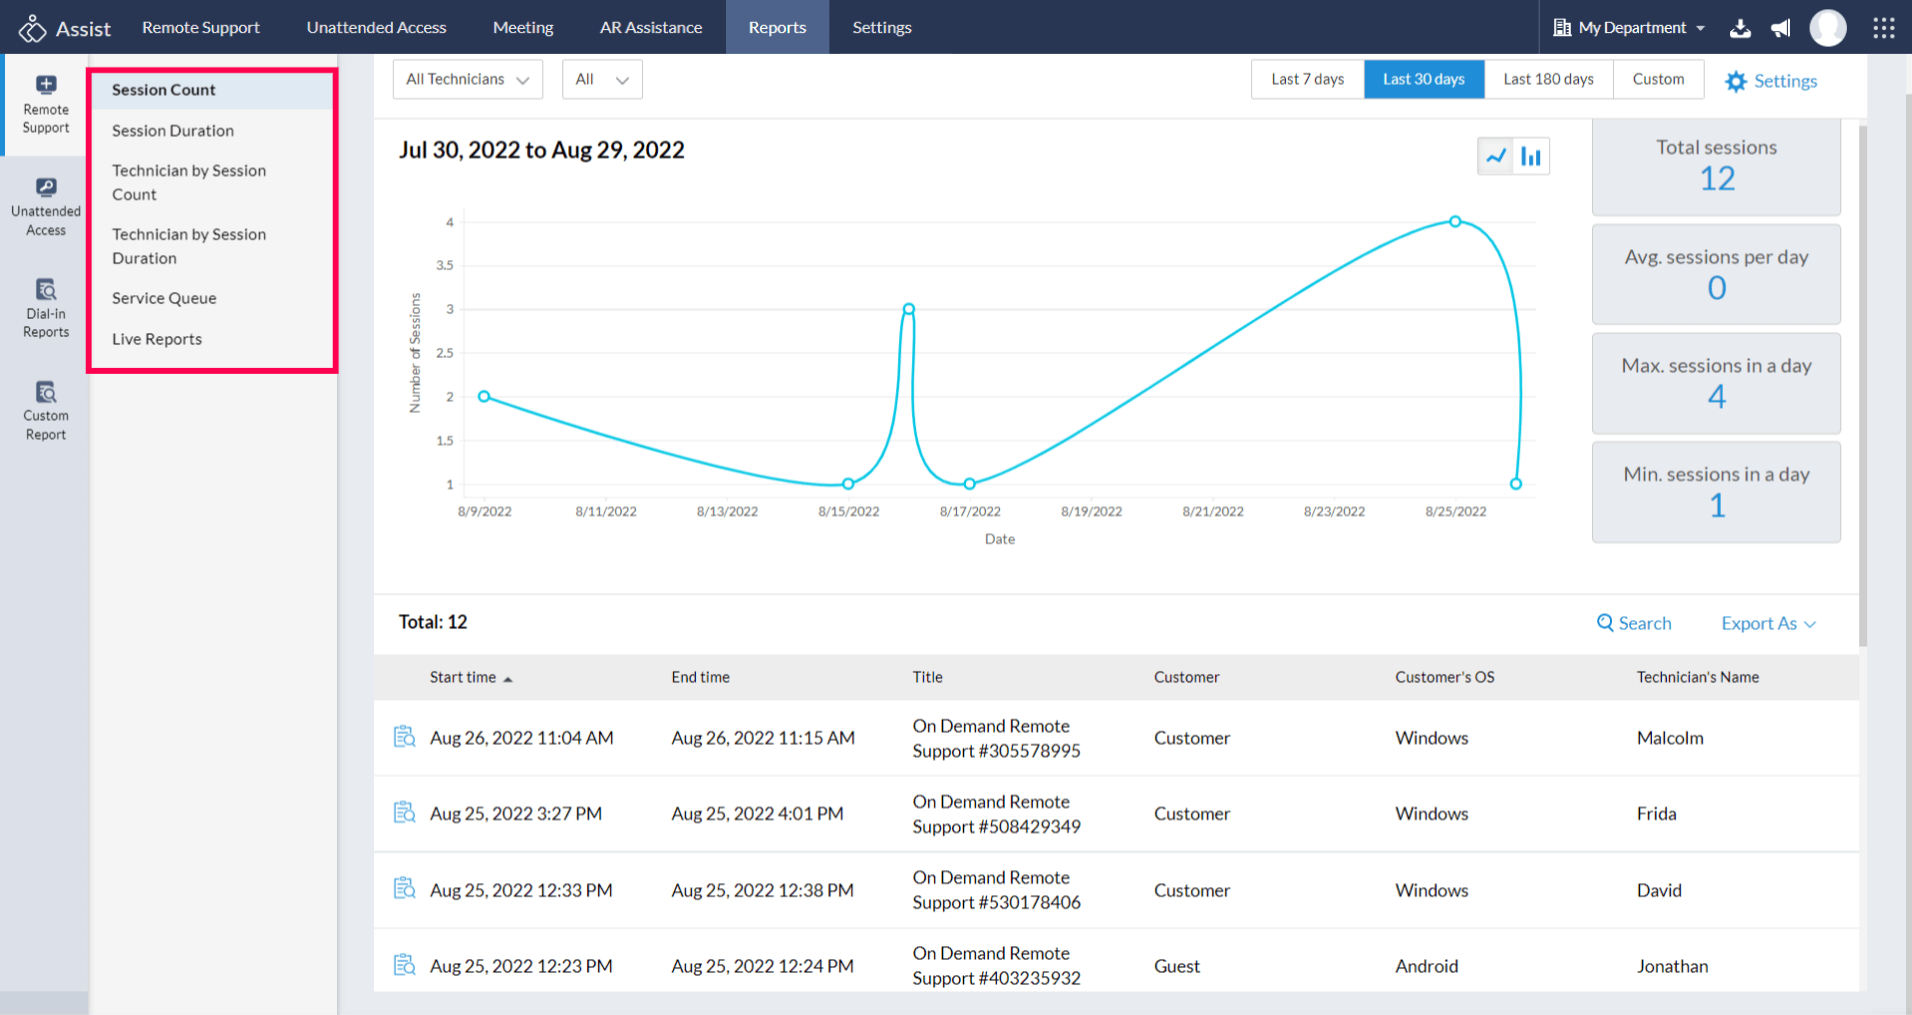The height and width of the screenshot is (1015, 1912).
Task: Open report Settings link with gear
Action: click(1771, 81)
